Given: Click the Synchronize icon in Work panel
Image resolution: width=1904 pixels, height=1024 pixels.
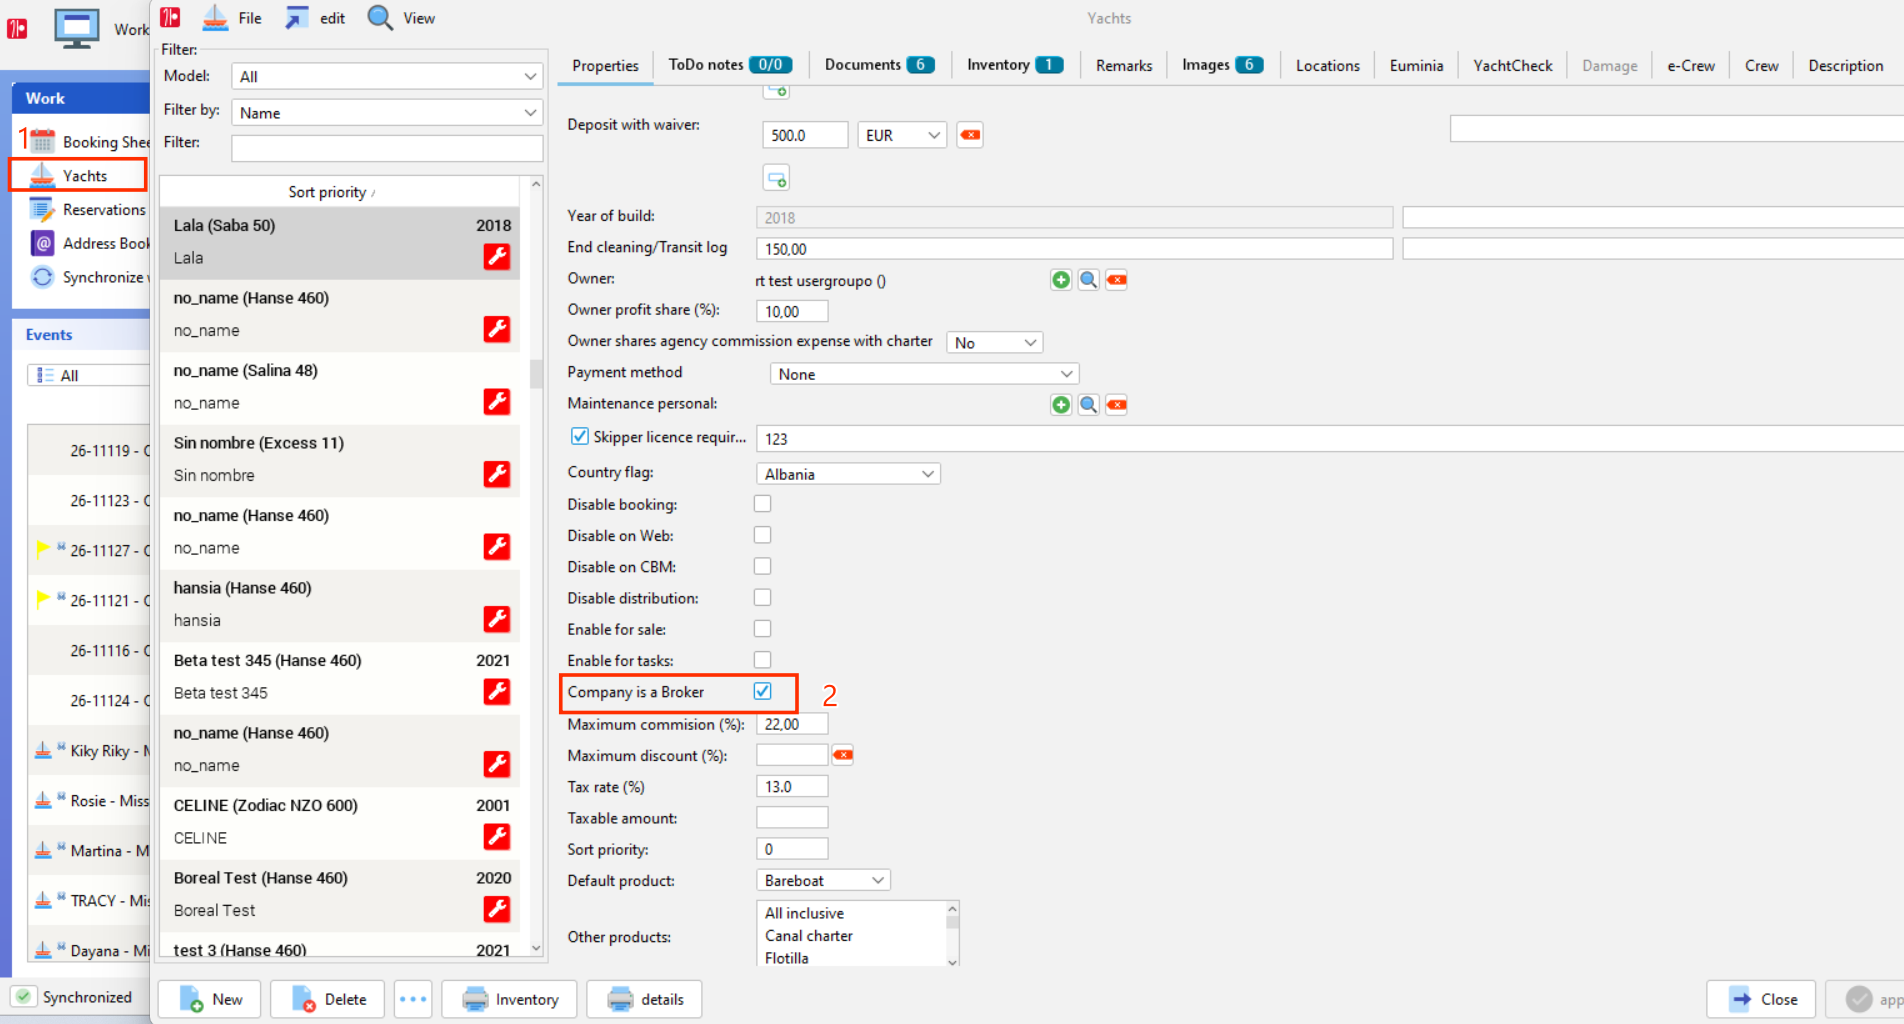Looking at the screenshot, I should tap(42, 277).
